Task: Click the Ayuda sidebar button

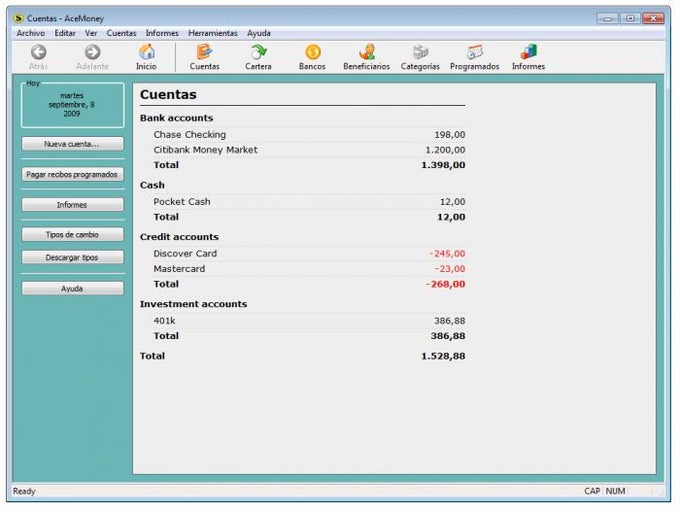Action: (72, 289)
